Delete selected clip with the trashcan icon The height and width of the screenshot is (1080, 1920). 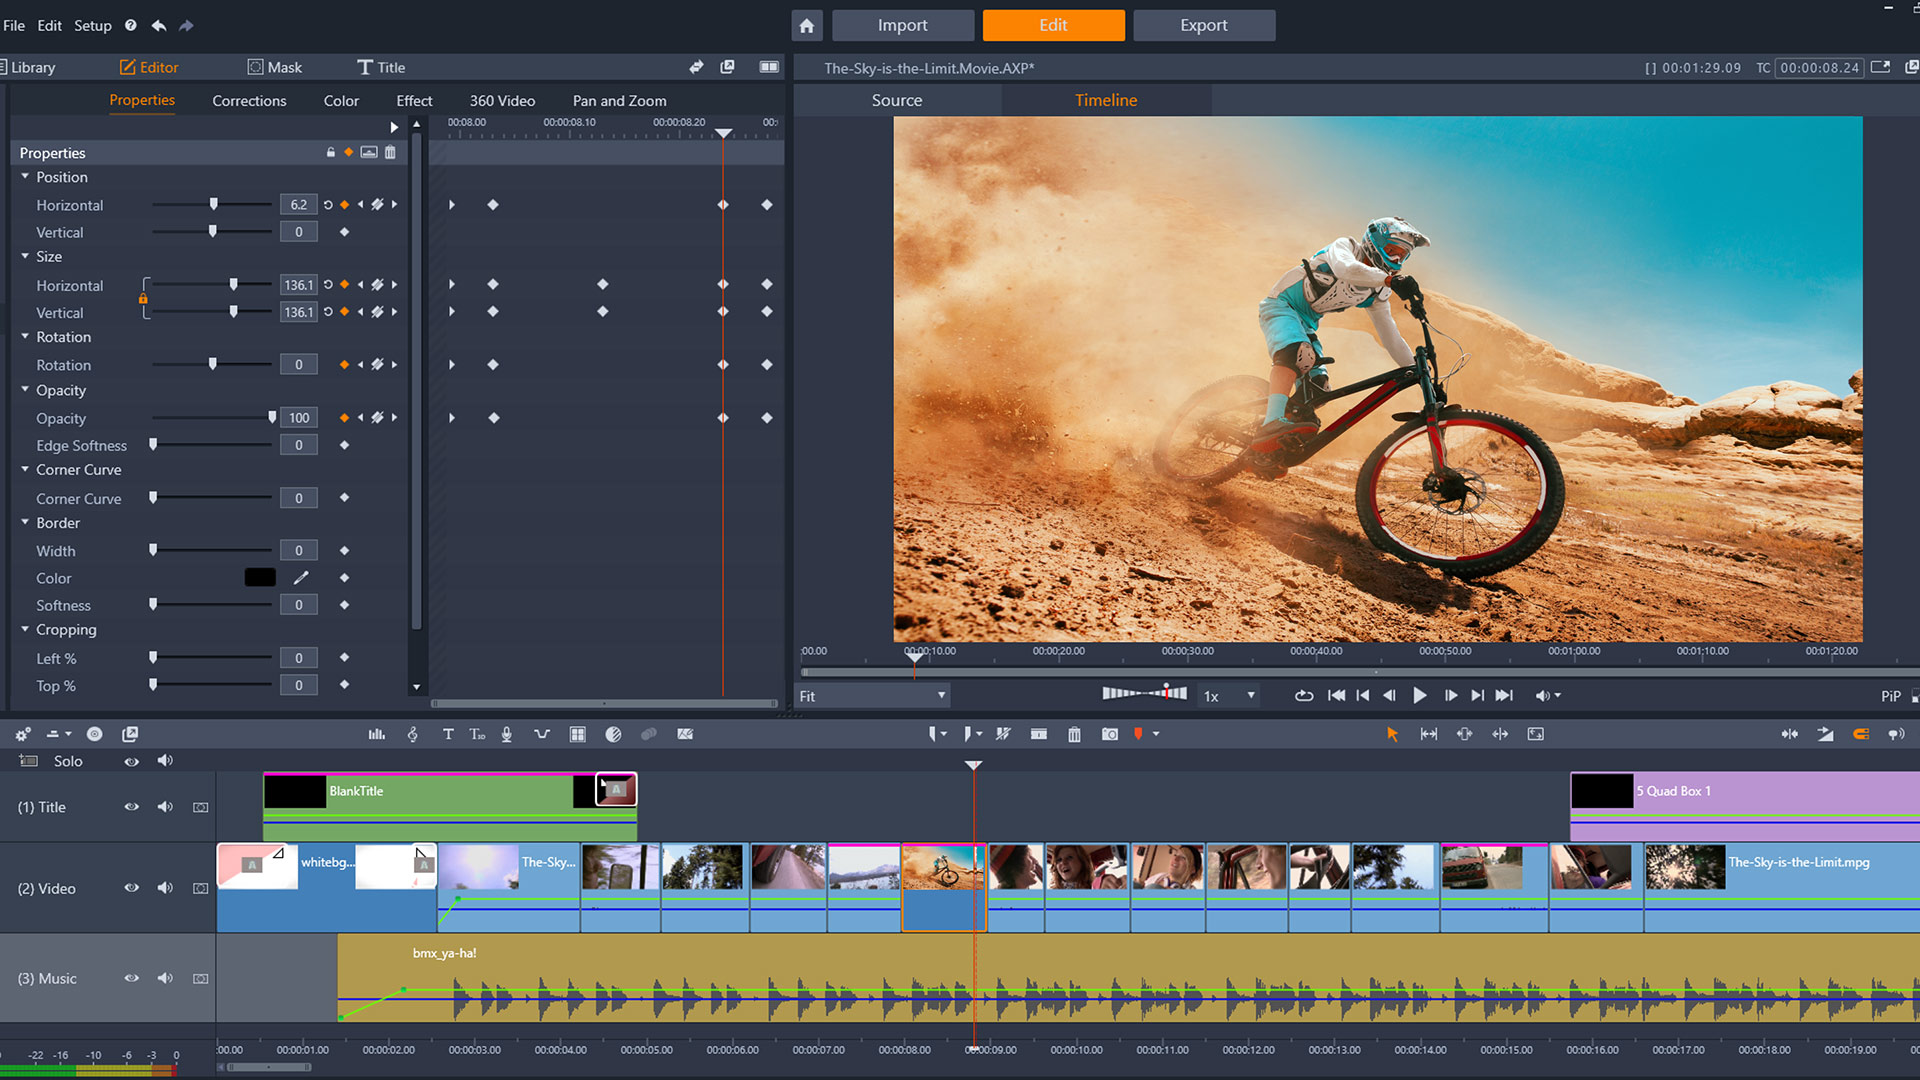click(x=1074, y=733)
